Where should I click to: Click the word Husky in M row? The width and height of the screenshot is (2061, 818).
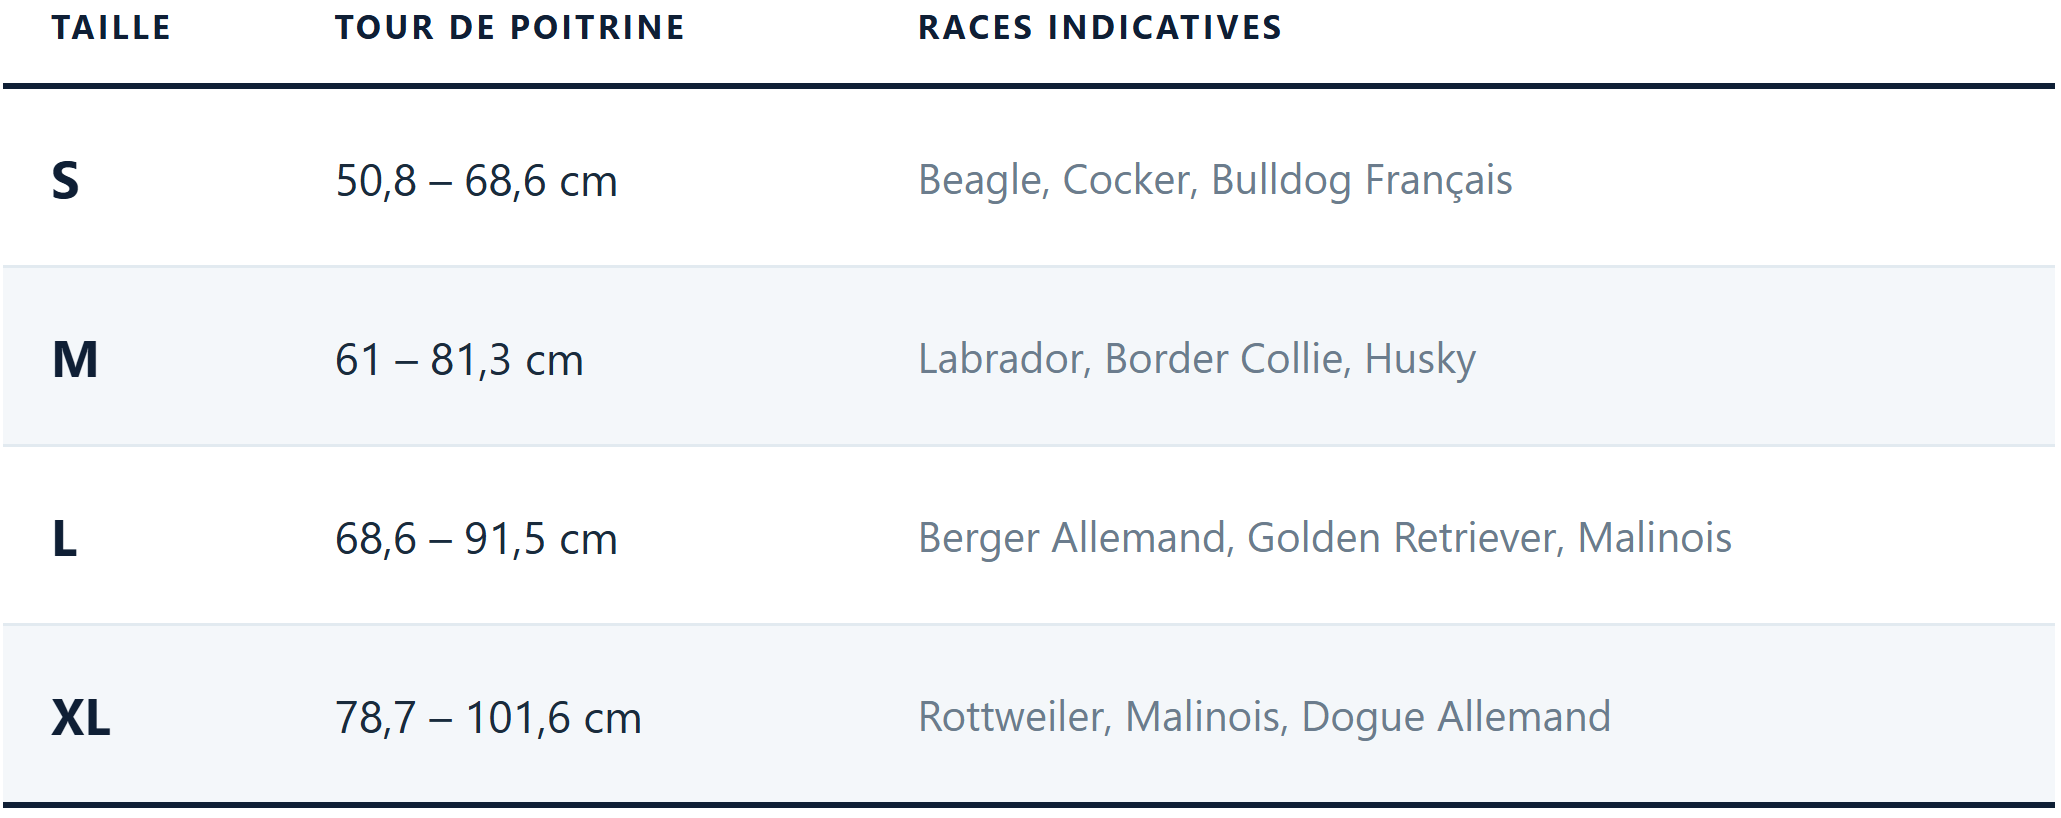click(1420, 360)
